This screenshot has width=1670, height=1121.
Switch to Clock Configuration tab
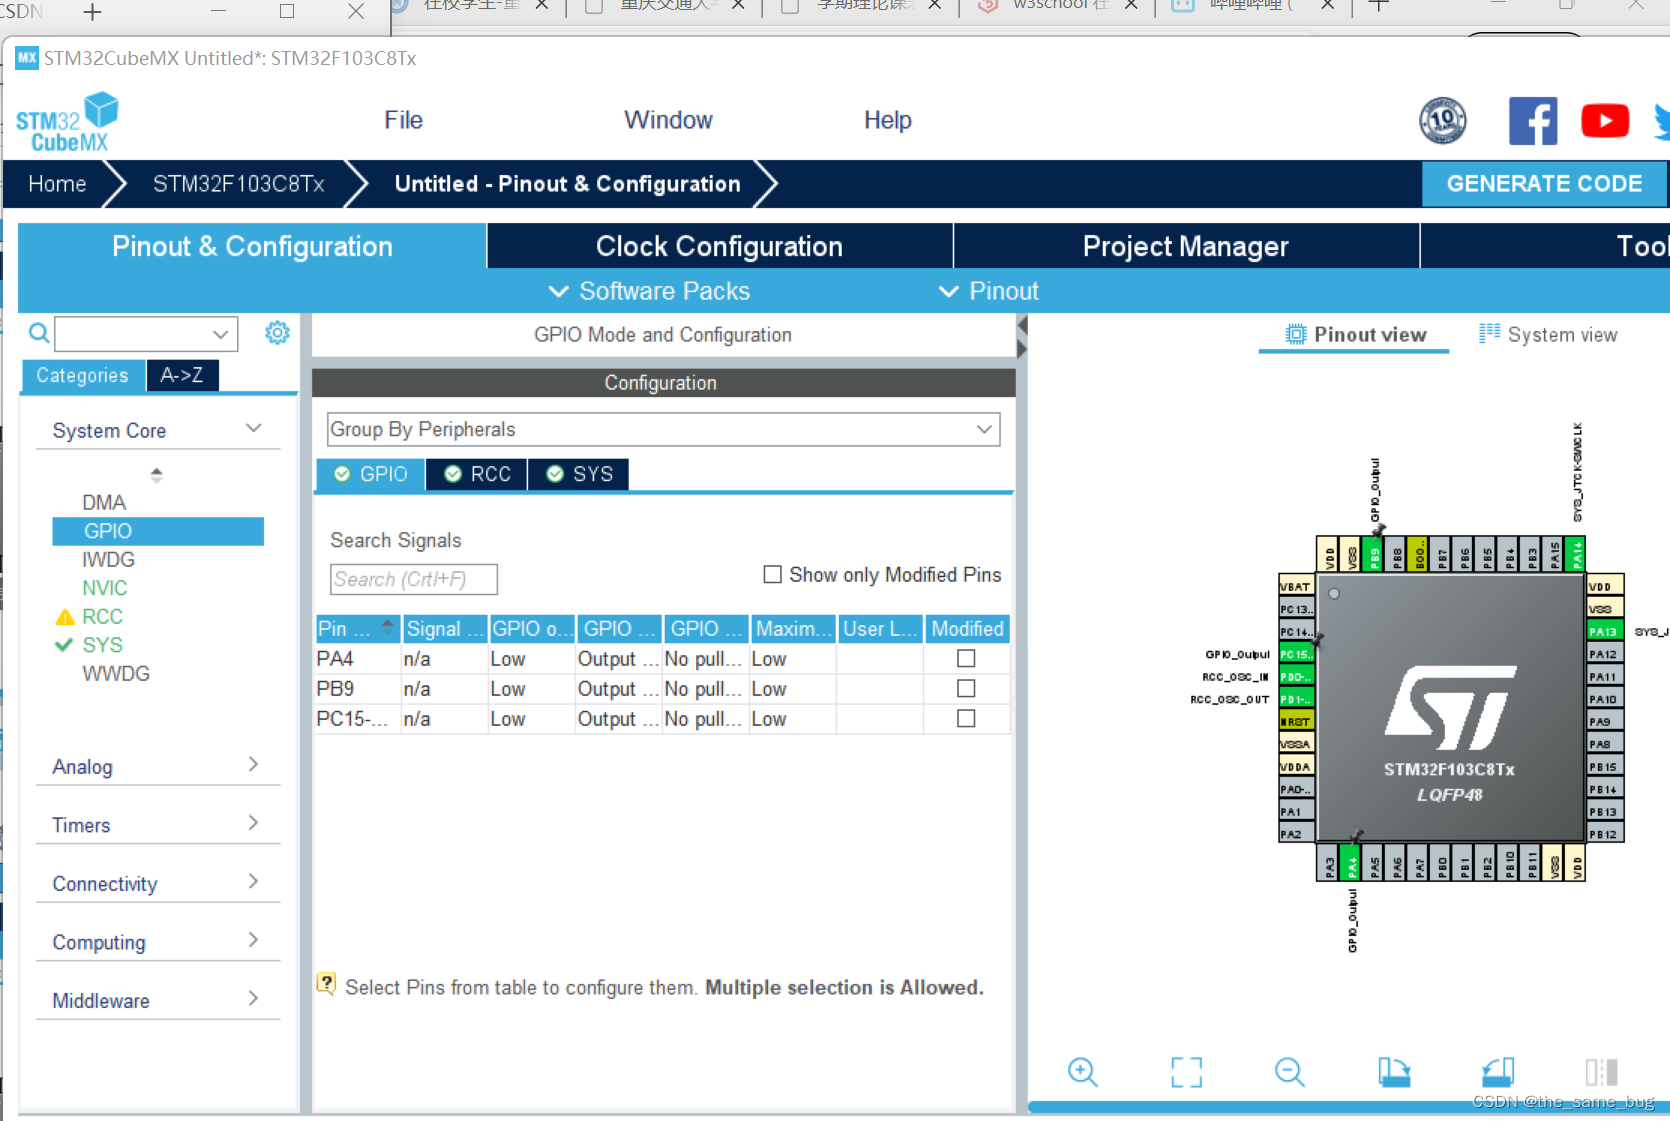(720, 246)
